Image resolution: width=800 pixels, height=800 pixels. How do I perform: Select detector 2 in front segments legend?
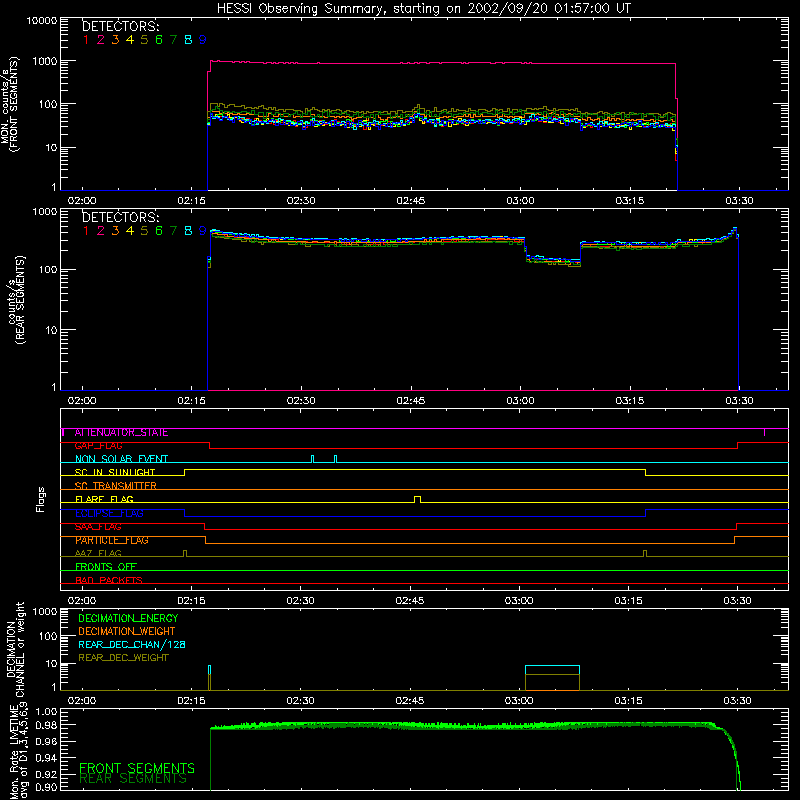[x=101, y=40]
